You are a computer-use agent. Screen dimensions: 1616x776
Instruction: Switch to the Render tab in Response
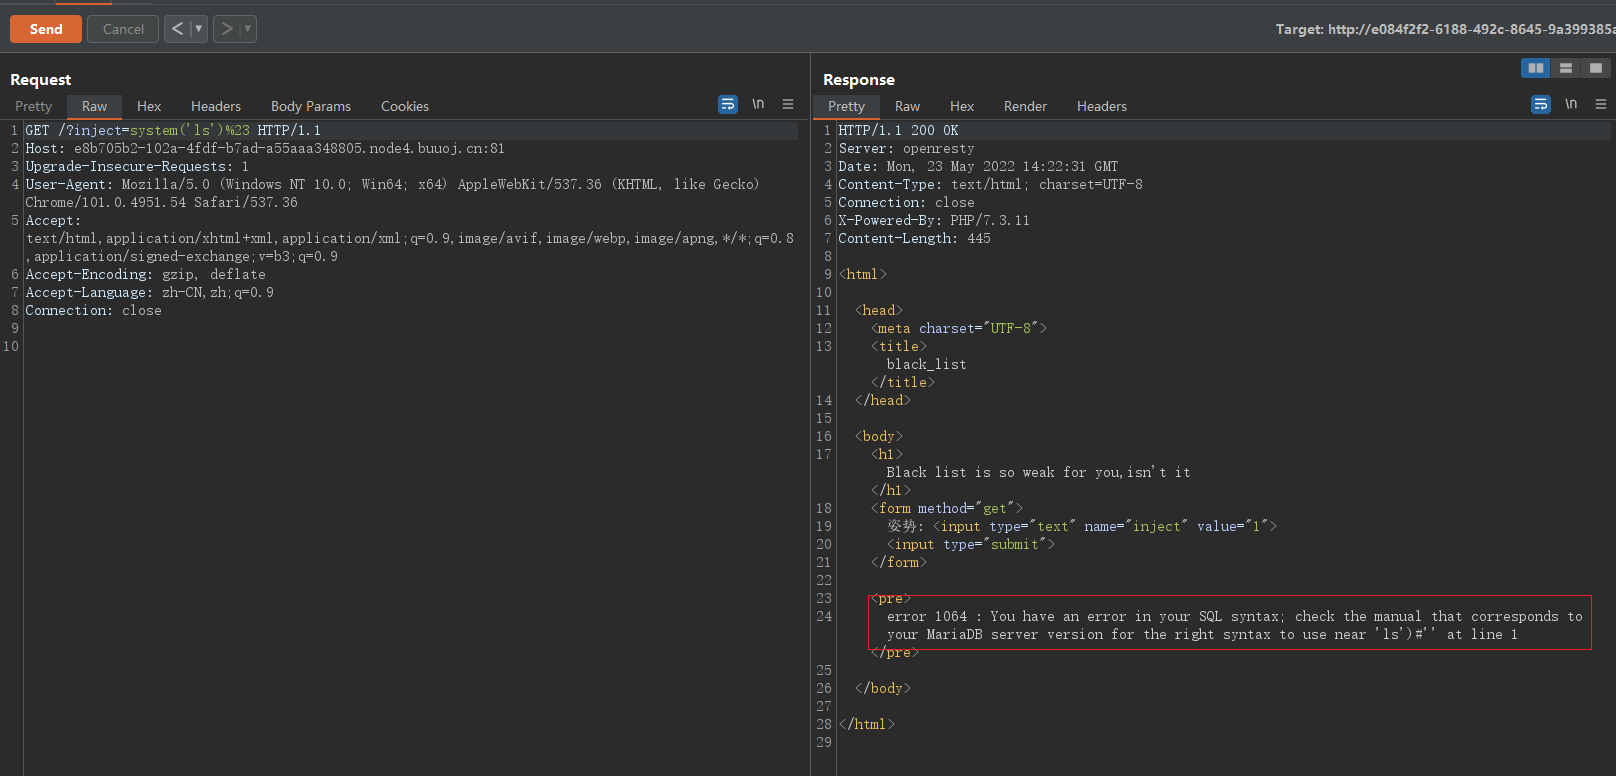coord(1025,106)
